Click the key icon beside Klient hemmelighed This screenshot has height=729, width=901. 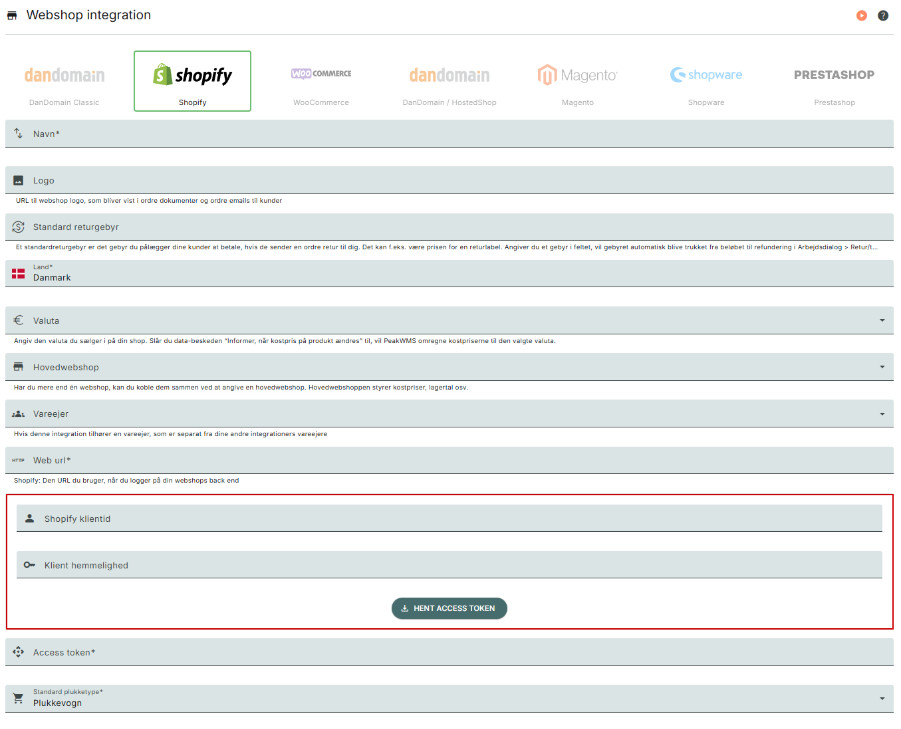click(x=29, y=565)
